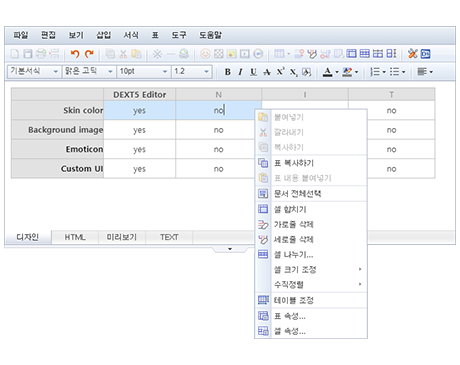The width and height of the screenshot is (460, 365).
Task: Open the 도움말 menu
Action: pyautogui.click(x=210, y=35)
